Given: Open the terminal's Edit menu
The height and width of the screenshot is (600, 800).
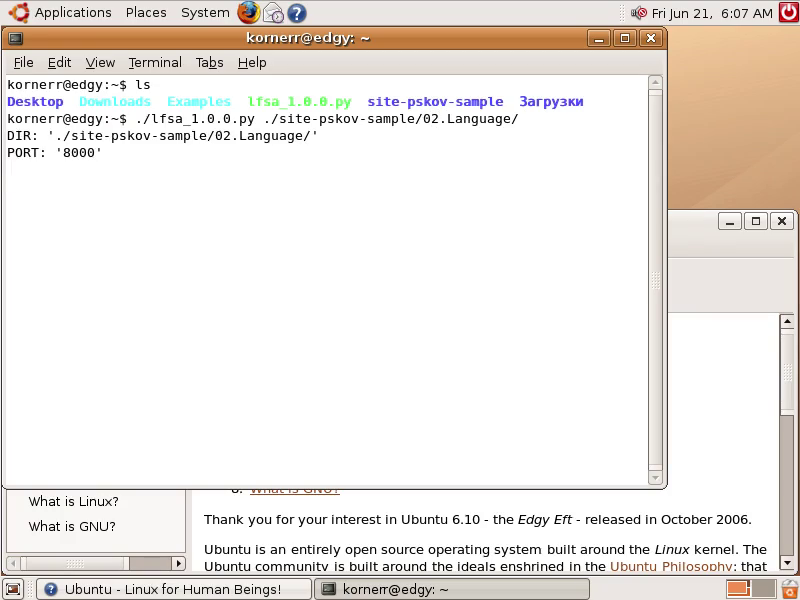Looking at the screenshot, I should click(59, 62).
